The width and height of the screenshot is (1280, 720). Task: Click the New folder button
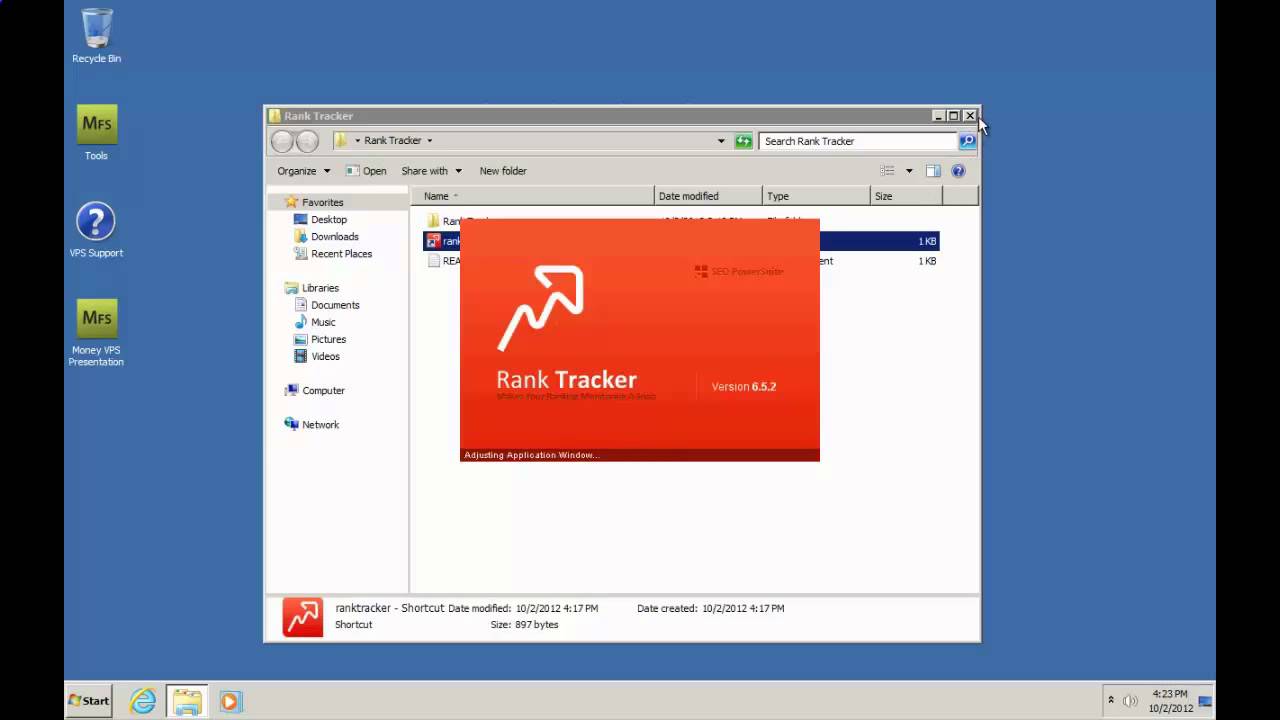click(x=503, y=171)
